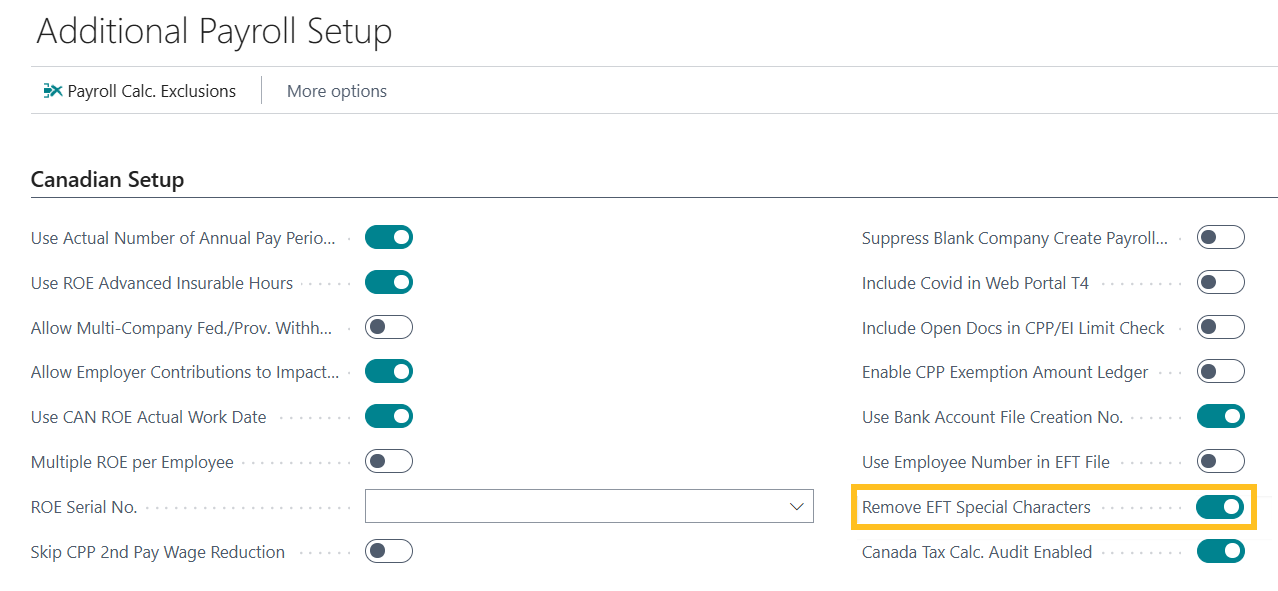Disable Use ROE Advanced Insurable Hours
Screen dimensions: 1278x591
(389, 283)
